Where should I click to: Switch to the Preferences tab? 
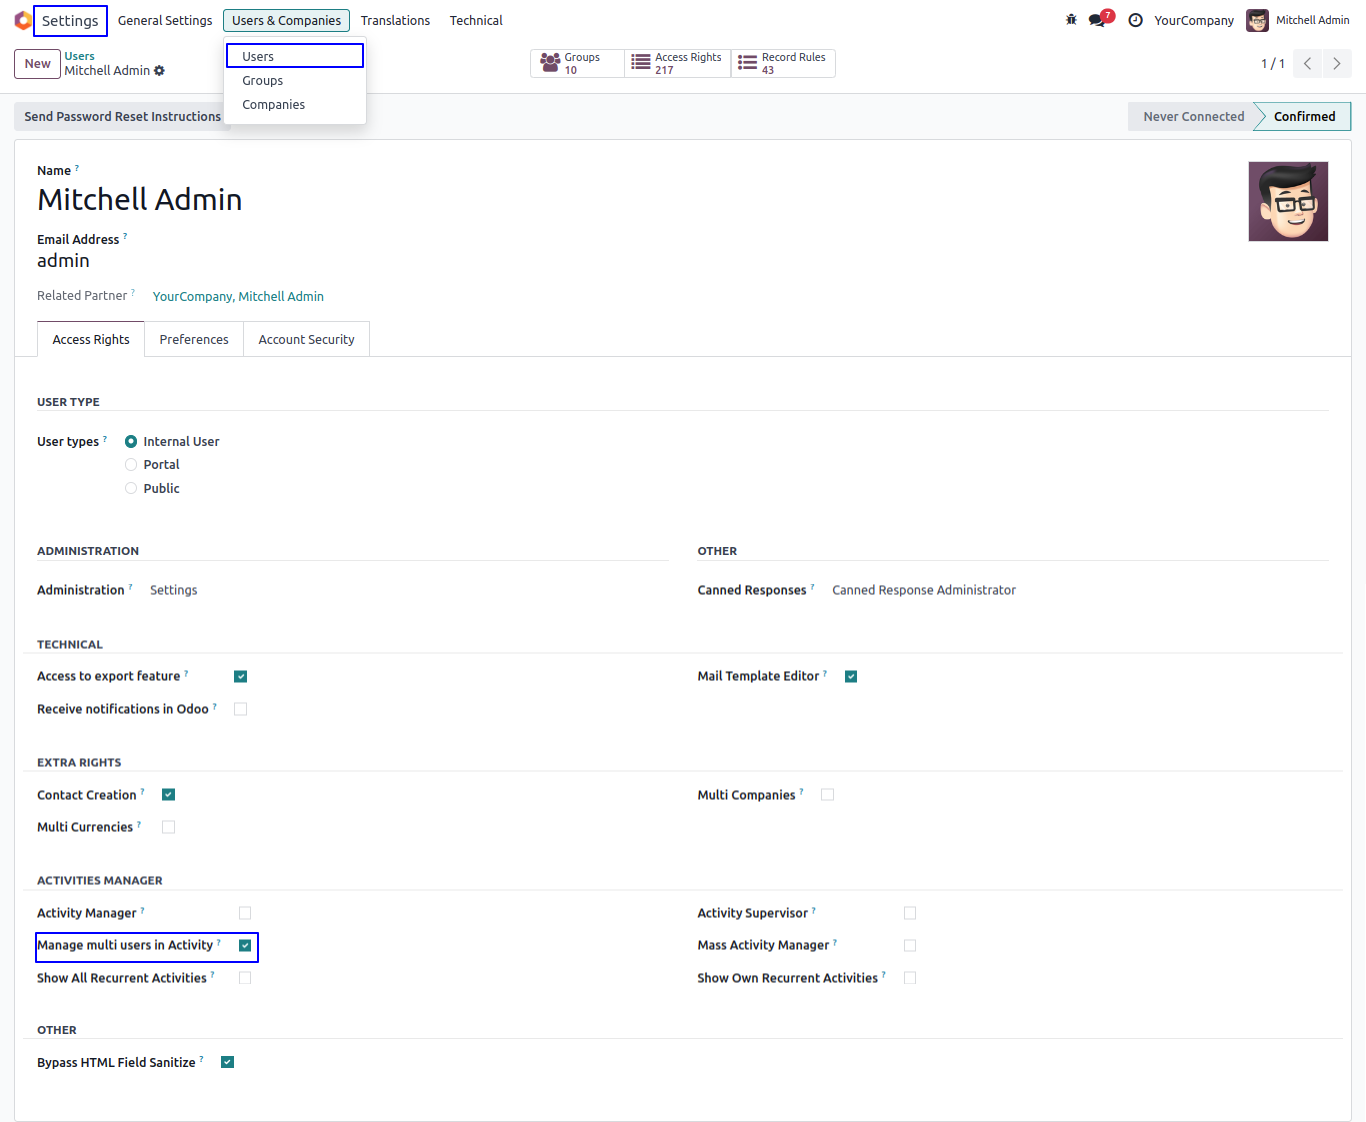(194, 340)
